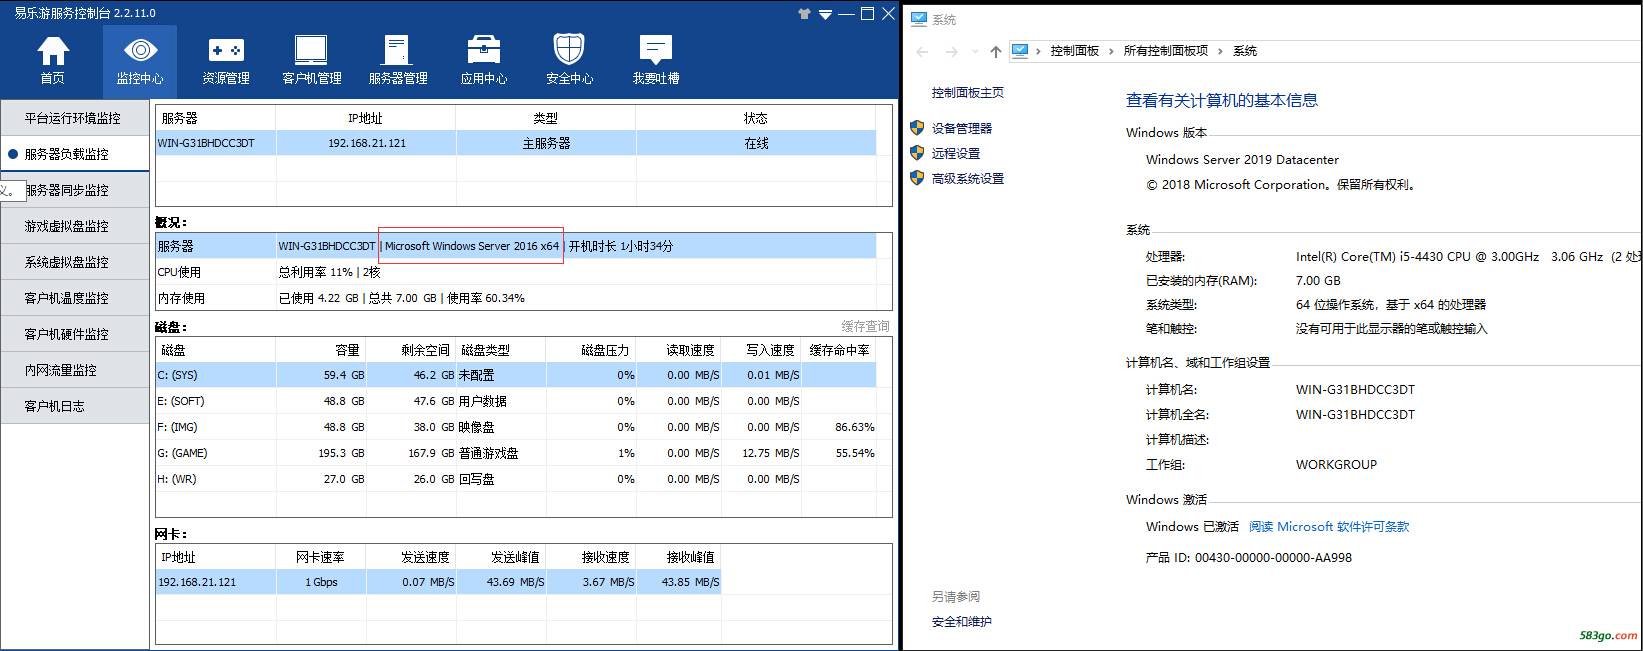Viewport: 1643px width, 651px height.
Task: Select disk row C: (SYS)
Action: [x=516, y=375]
